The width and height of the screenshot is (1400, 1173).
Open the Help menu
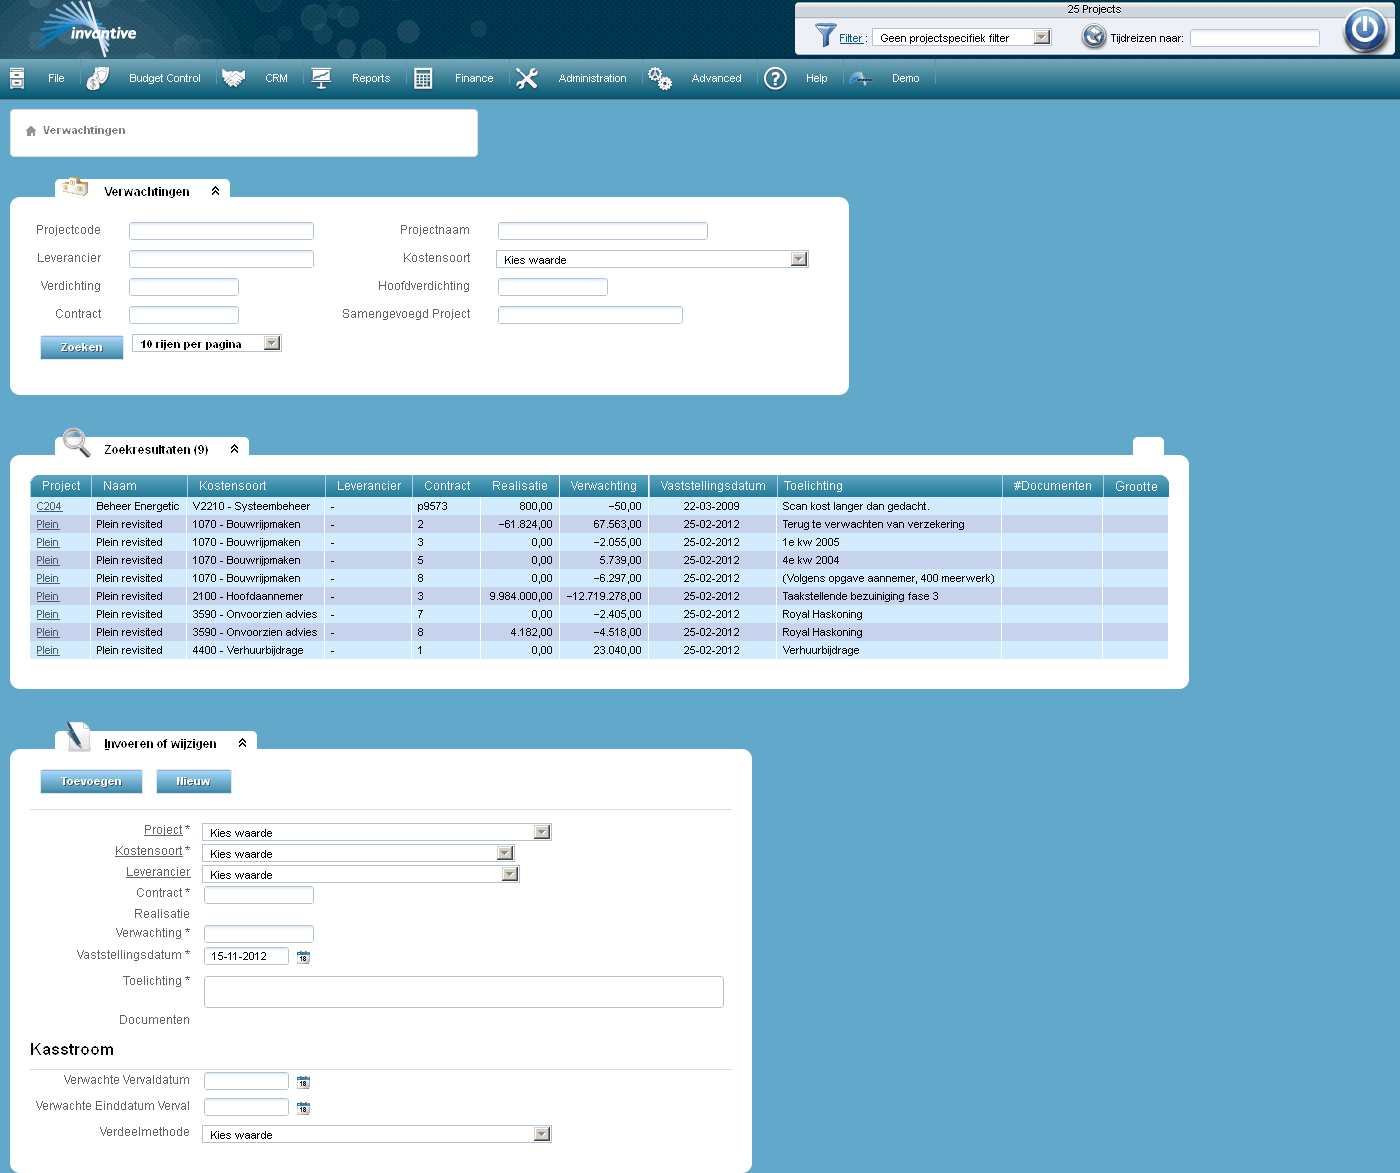817,78
